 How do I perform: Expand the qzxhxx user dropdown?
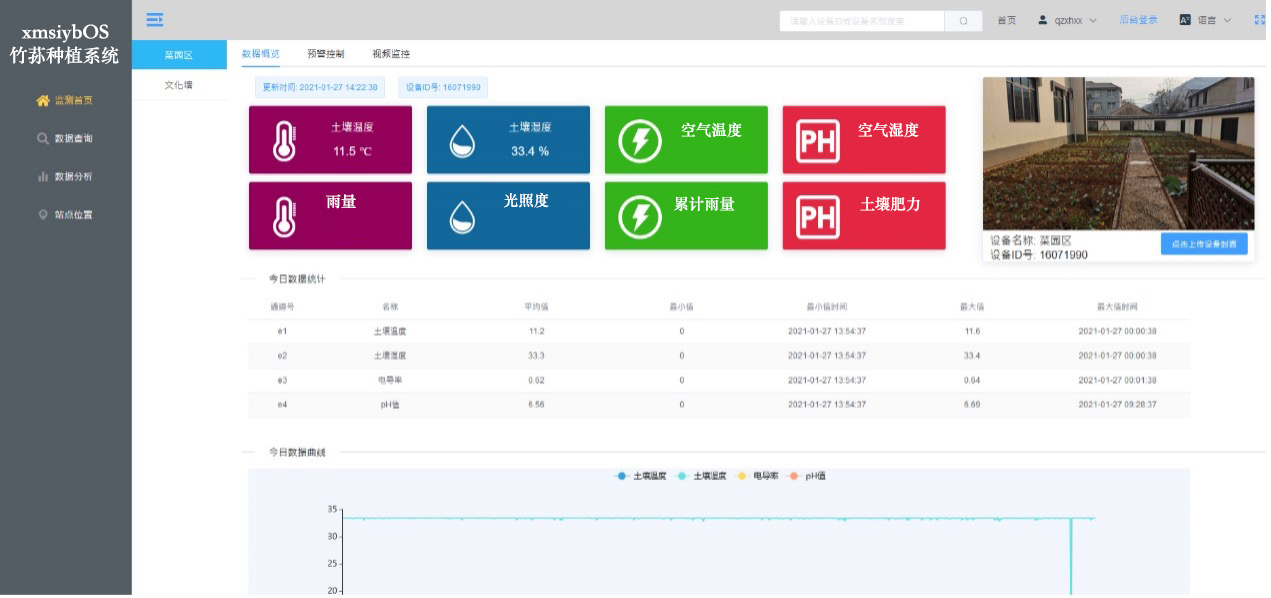[1067, 20]
